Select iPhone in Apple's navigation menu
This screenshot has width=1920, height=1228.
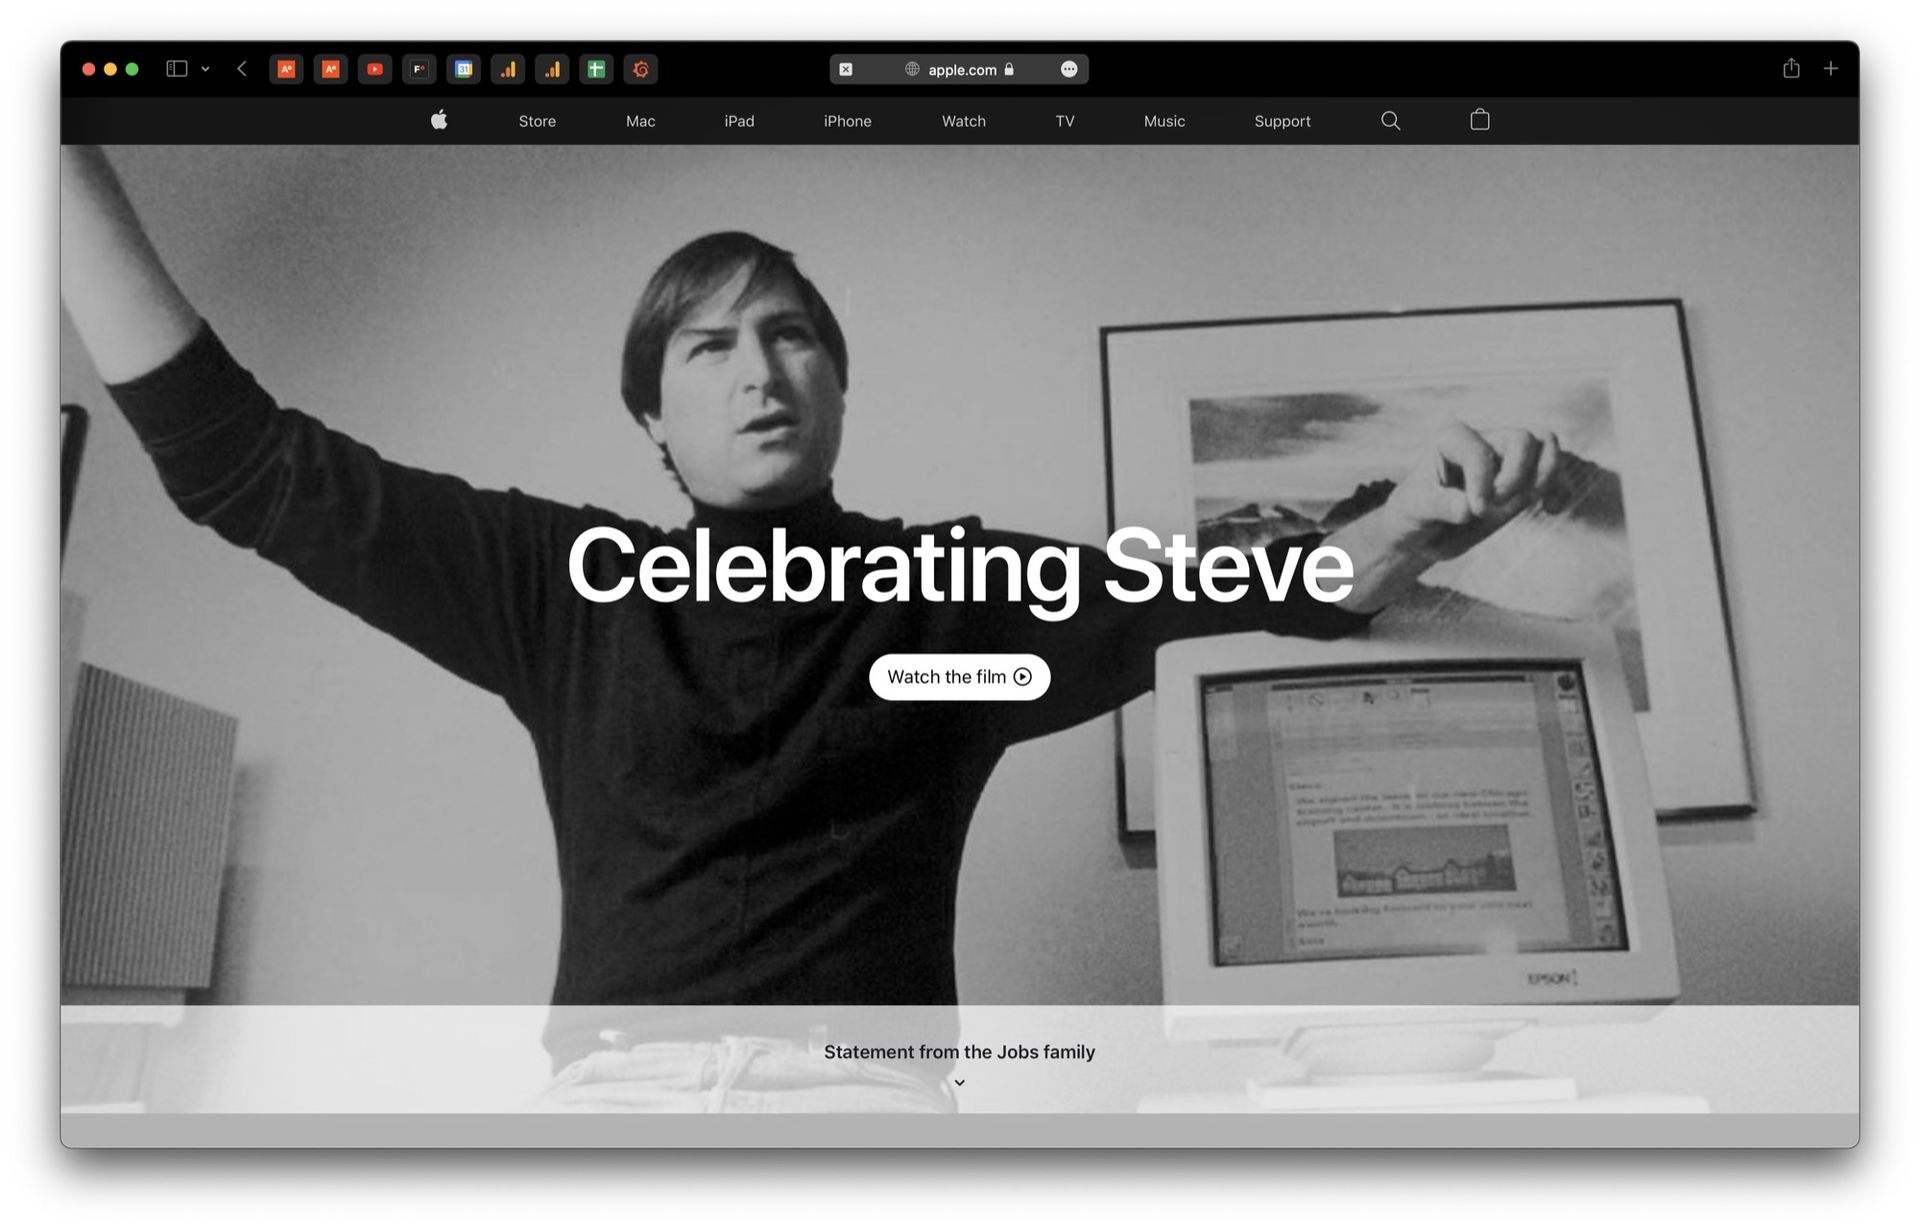point(846,120)
